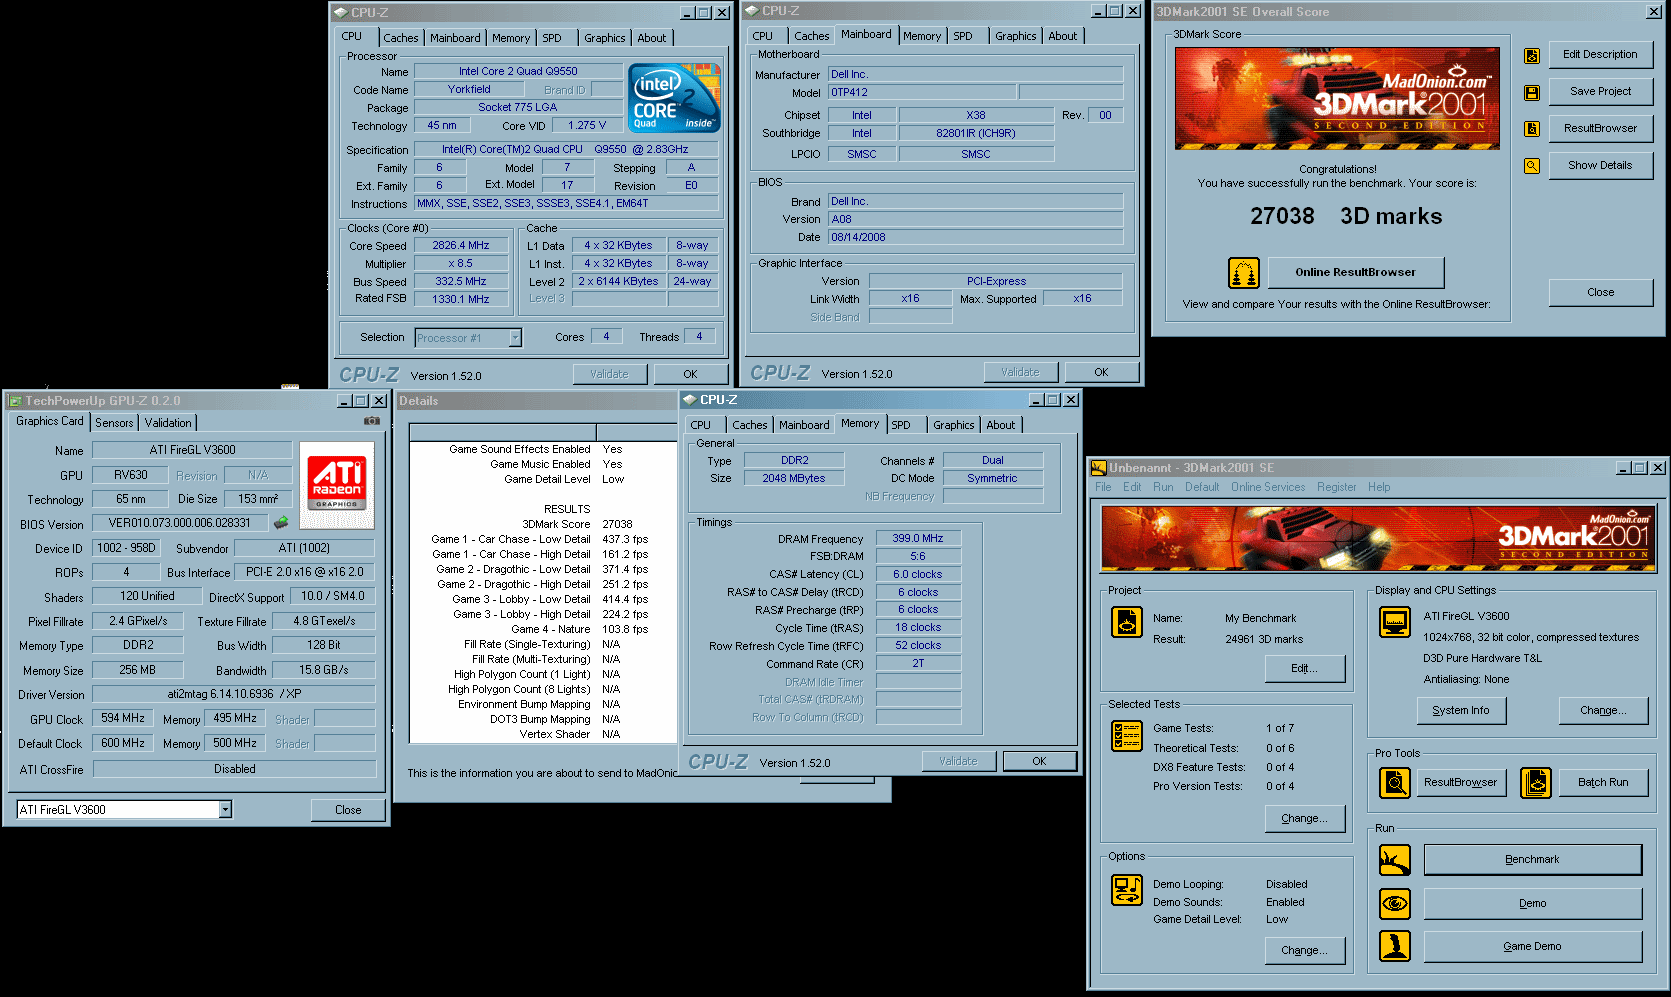Click Online ResultBrowser people icon
1671x997 pixels.
(1243, 273)
